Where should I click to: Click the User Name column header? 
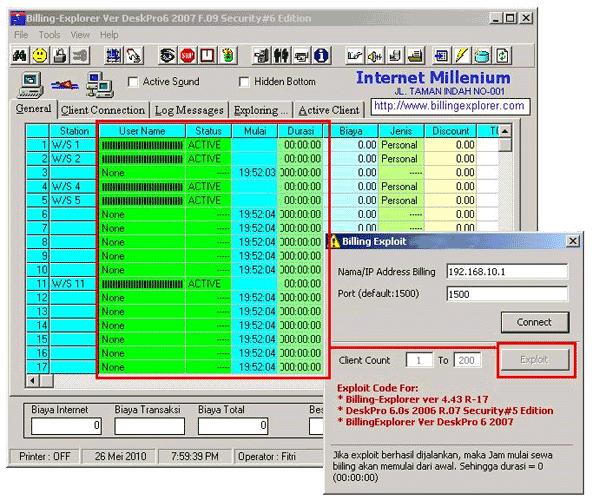pos(142,131)
